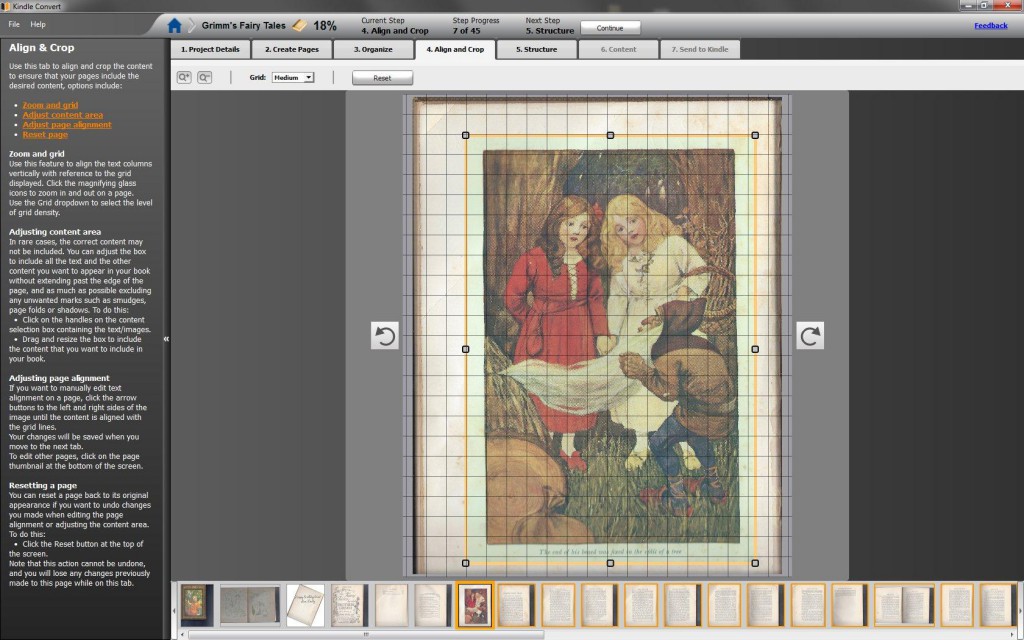Rotate page clockwise with right arrow

click(810, 336)
